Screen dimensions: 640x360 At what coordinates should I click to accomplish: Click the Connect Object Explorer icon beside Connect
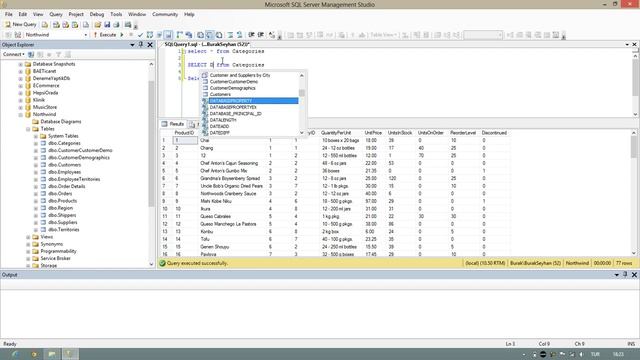[31, 54]
